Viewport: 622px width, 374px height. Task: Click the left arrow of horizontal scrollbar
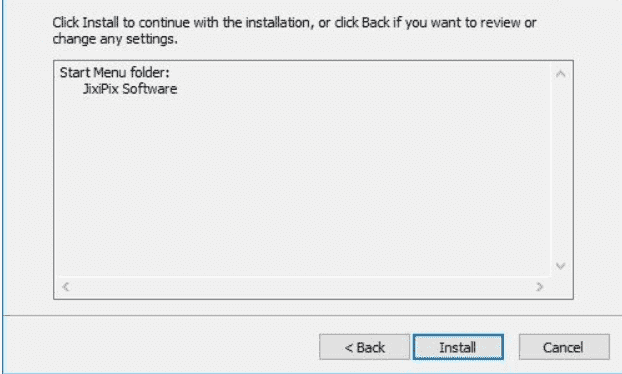point(66,286)
